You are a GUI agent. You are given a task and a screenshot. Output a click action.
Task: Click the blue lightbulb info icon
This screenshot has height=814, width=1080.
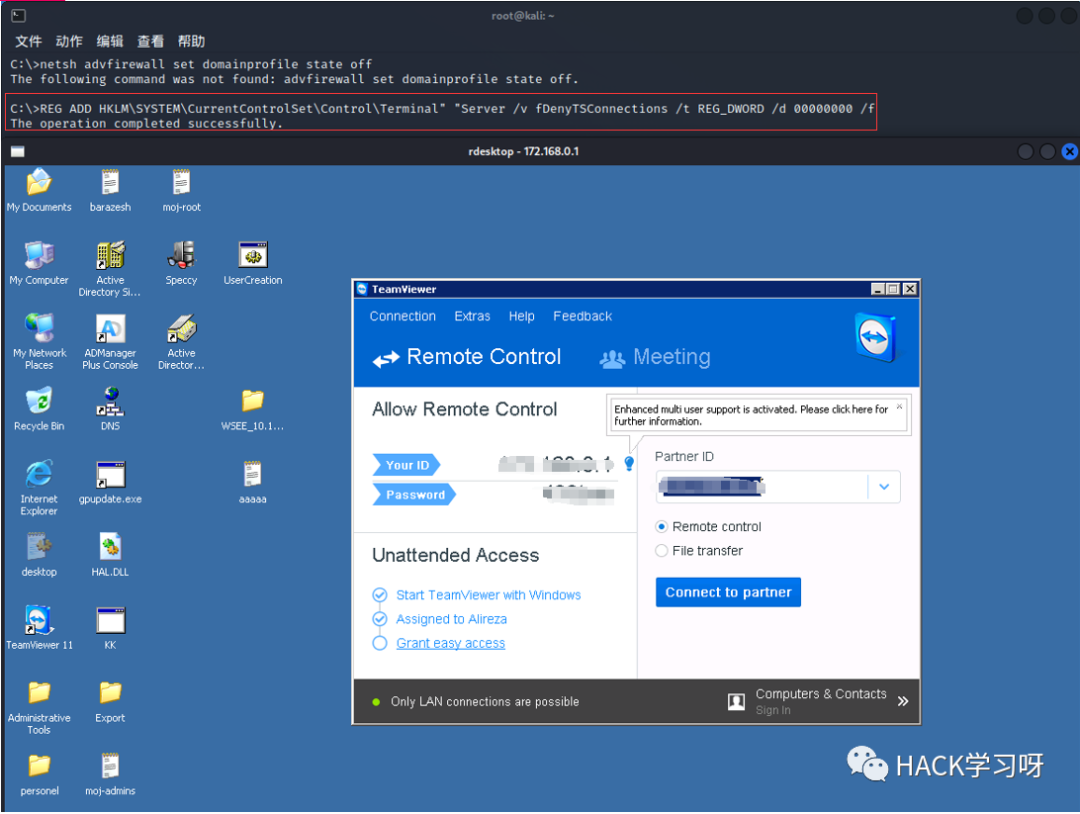point(629,463)
